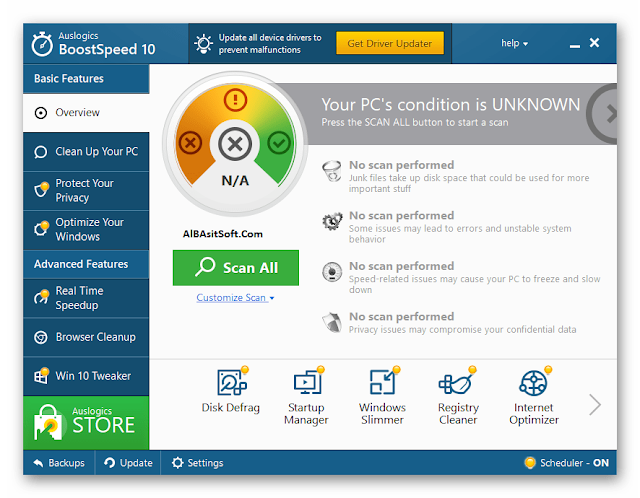Click Basic Features section header
Screen dimensions: 640x498
pyautogui.click(x=86, y=78)
